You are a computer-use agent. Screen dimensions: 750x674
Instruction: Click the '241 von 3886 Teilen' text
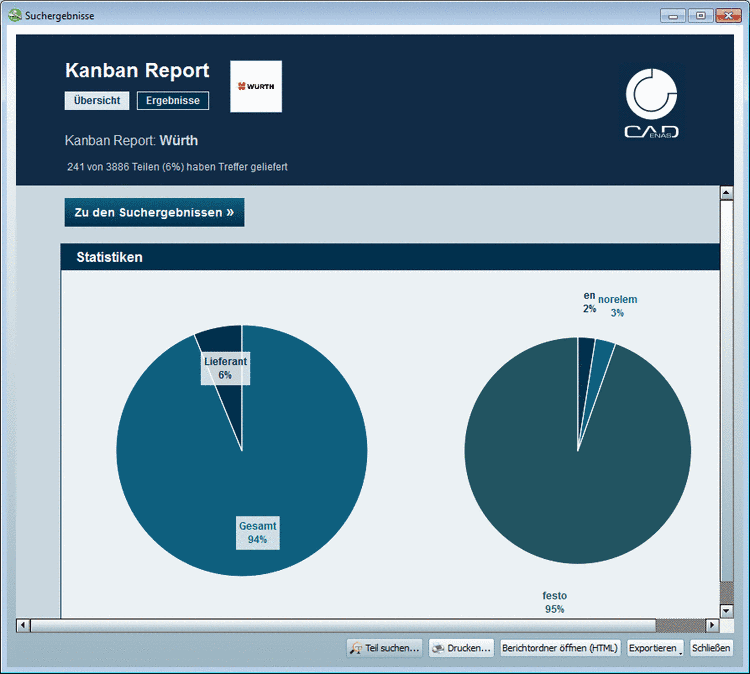(177, 167)
